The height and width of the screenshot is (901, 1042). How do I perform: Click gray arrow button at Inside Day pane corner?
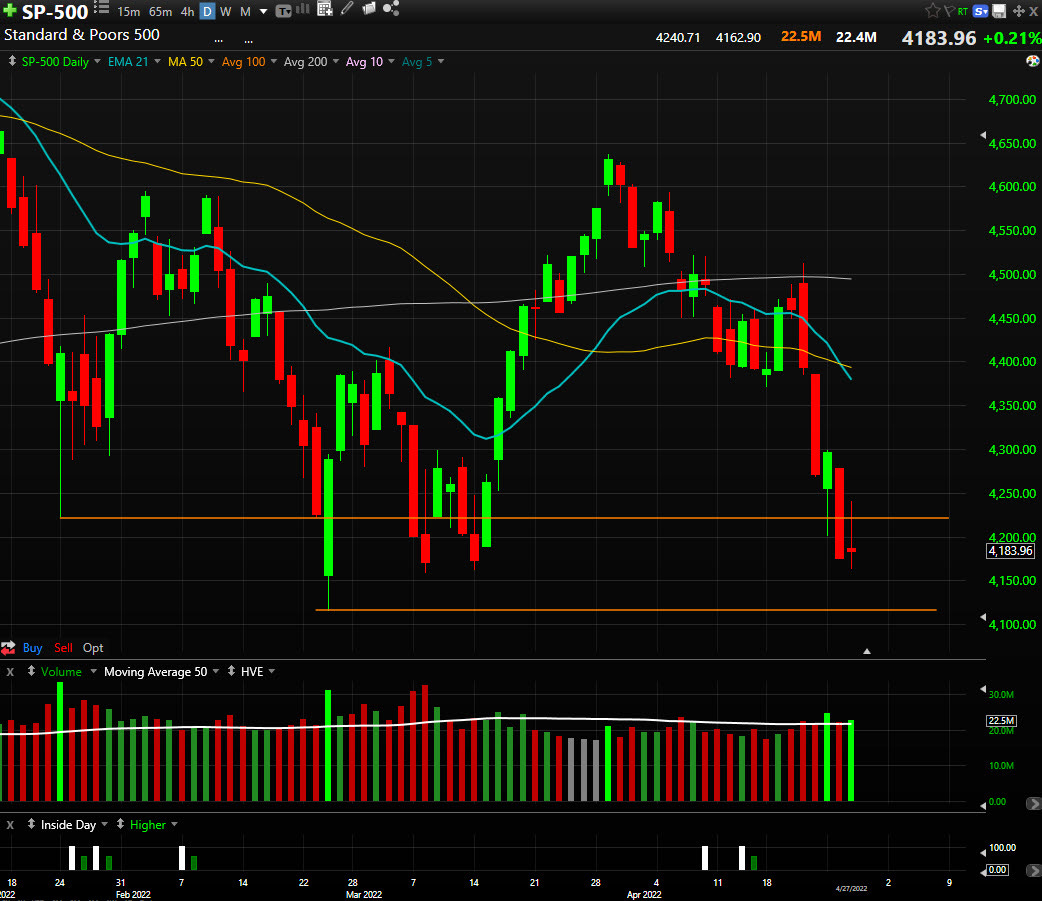(1033, 870)
